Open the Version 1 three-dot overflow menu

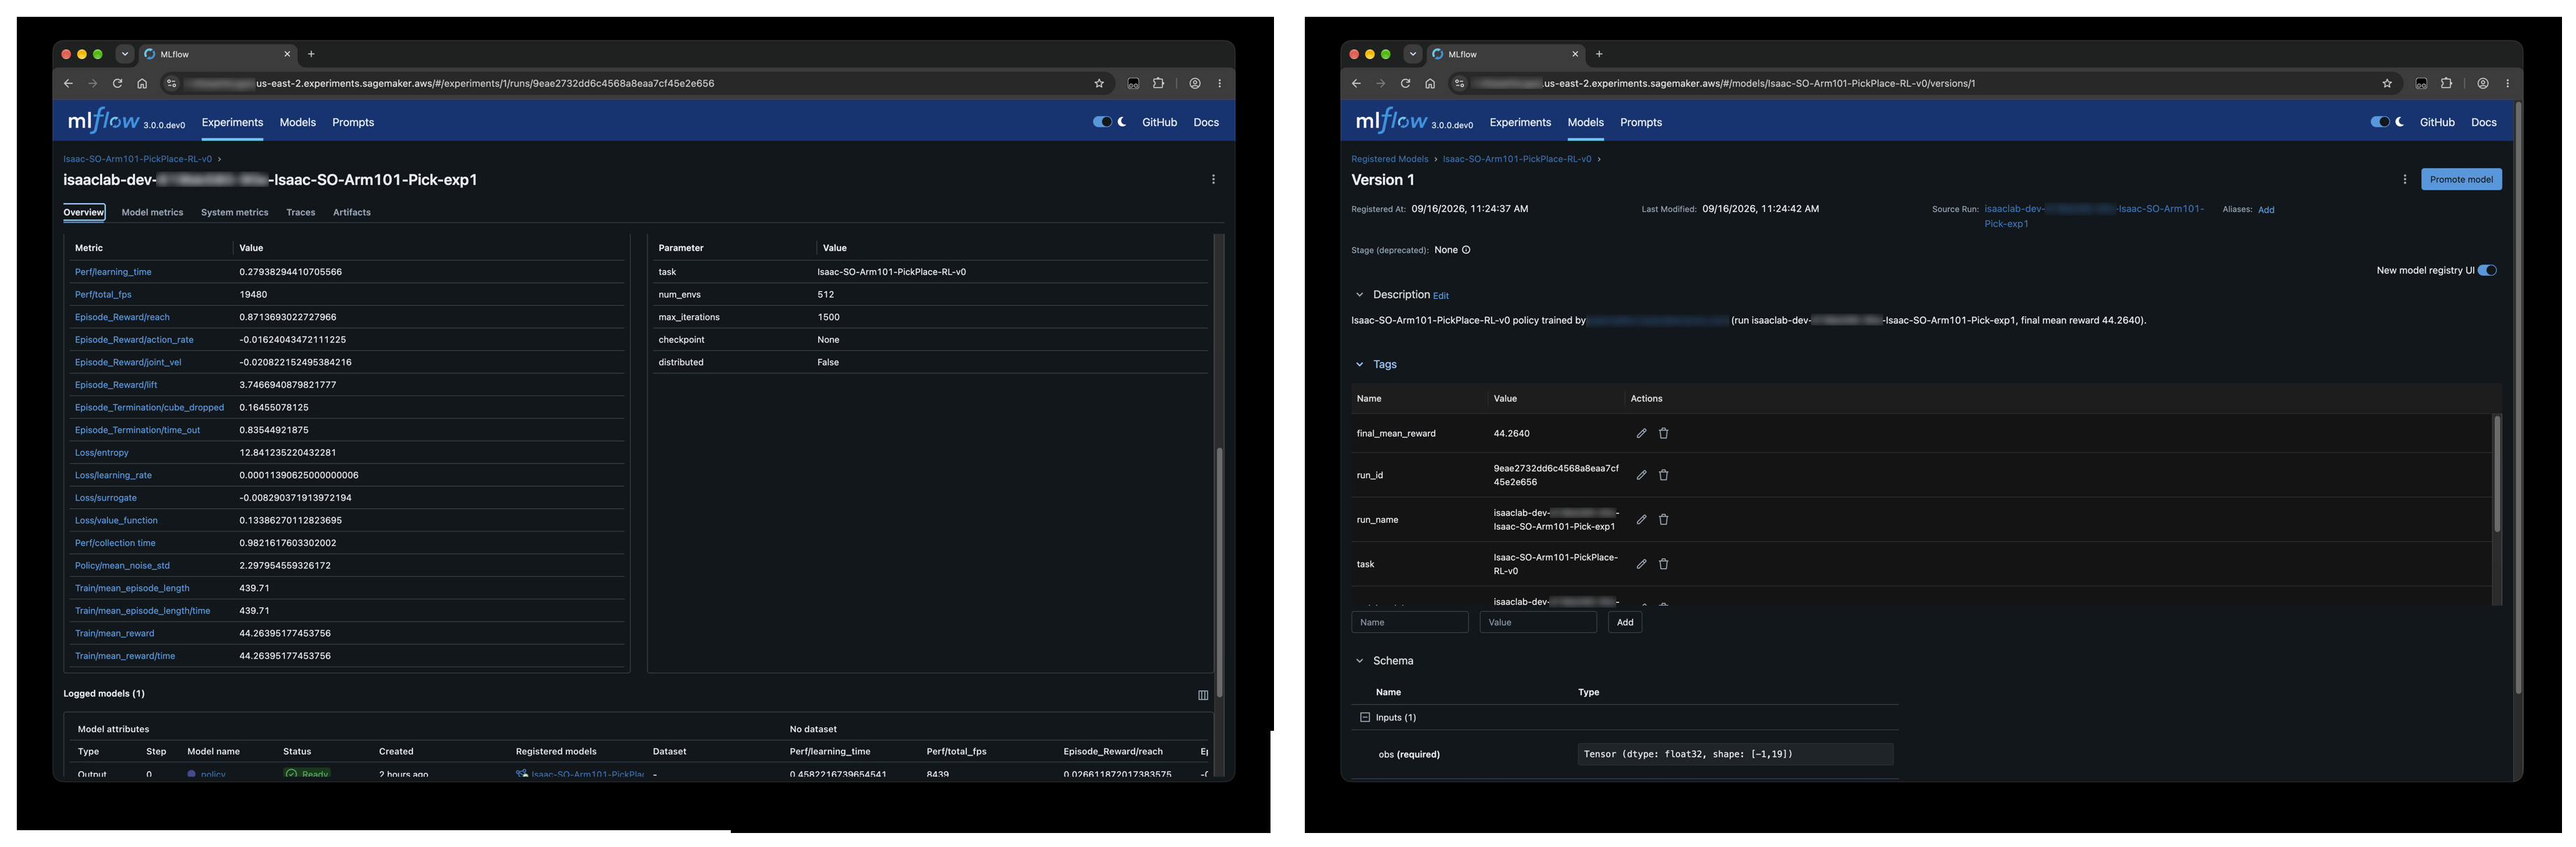(2404, 180)
